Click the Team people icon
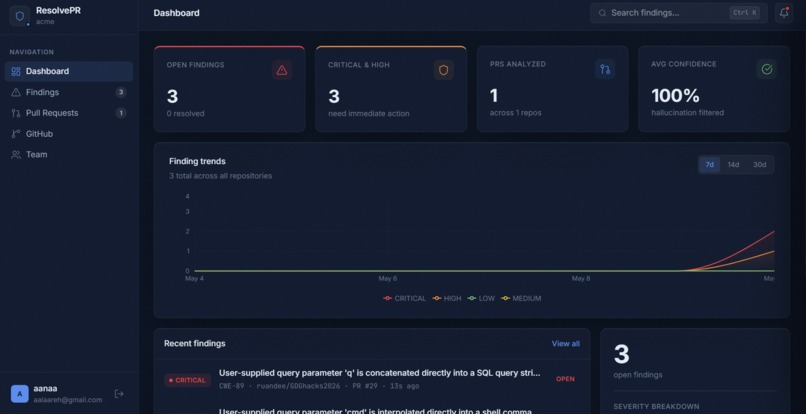Screen dimensions: 806x414 point(16,154)
